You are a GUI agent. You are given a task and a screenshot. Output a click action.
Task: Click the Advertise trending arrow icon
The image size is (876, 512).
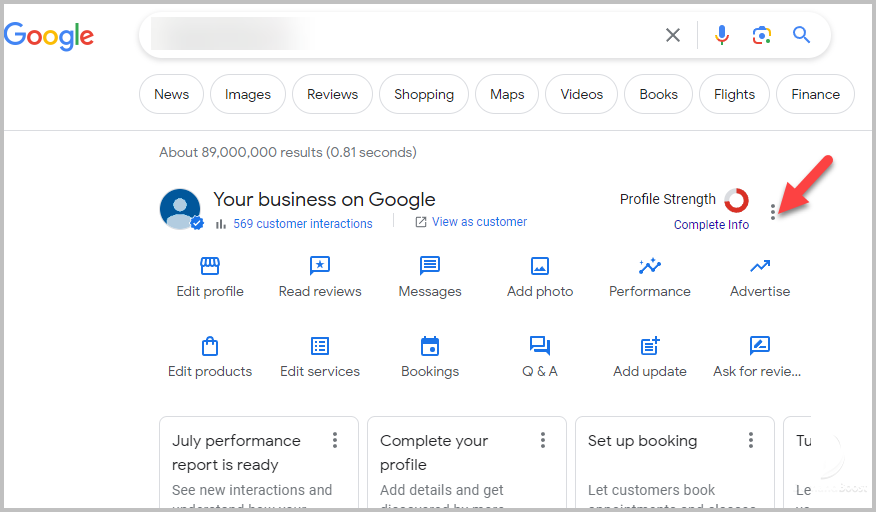click(760, 266)
